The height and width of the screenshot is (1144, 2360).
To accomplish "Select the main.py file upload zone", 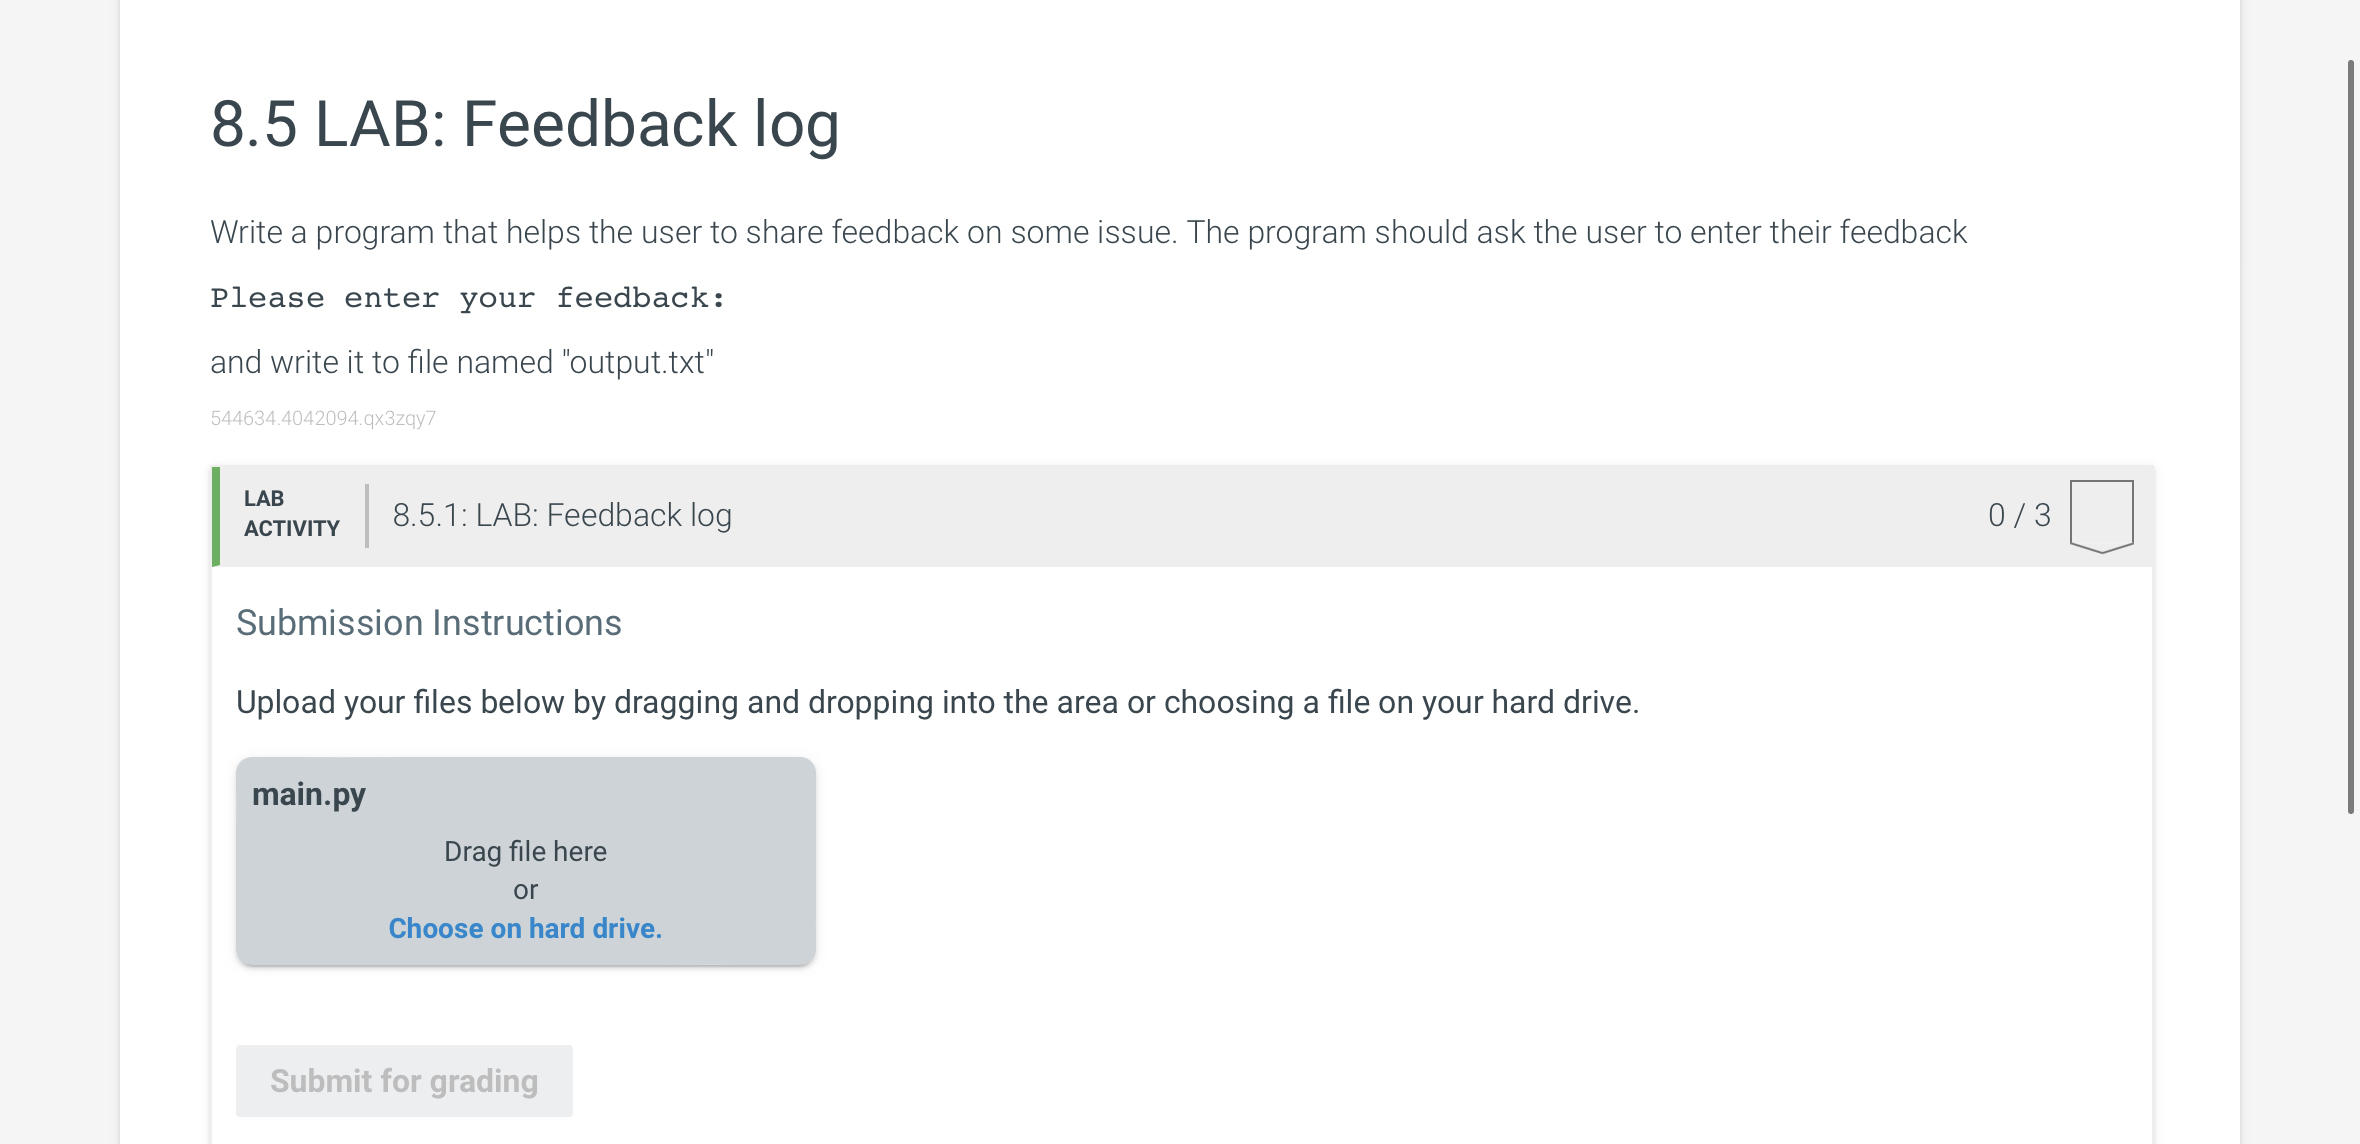I will pos(524,860).
